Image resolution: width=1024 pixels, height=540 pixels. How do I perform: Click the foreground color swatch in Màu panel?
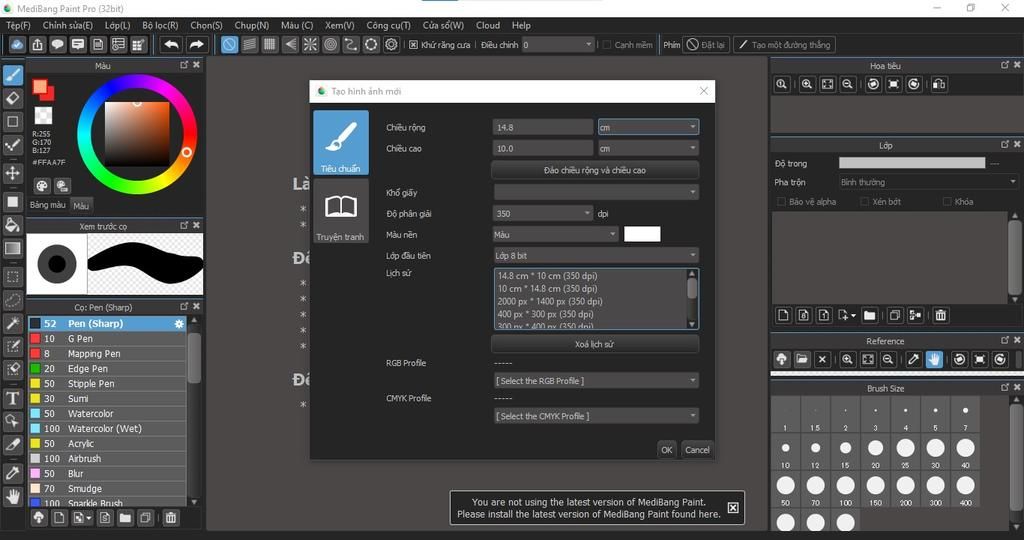coord(40,87)
